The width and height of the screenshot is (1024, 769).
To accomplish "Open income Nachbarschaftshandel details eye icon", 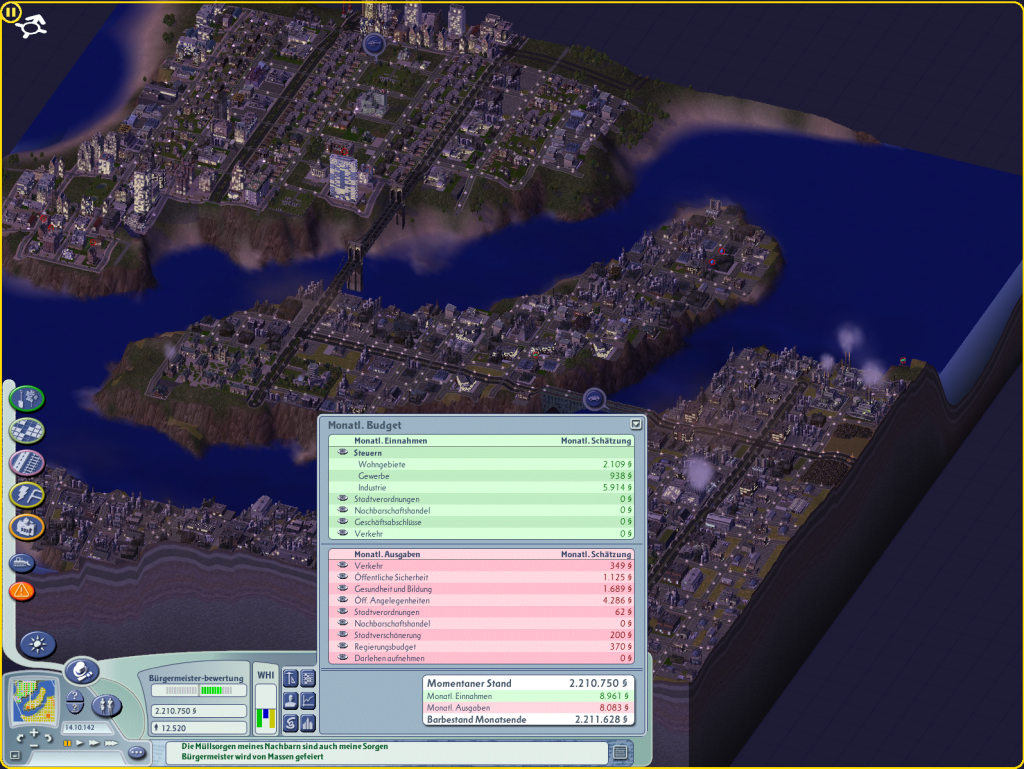I will tap(343, 510).
